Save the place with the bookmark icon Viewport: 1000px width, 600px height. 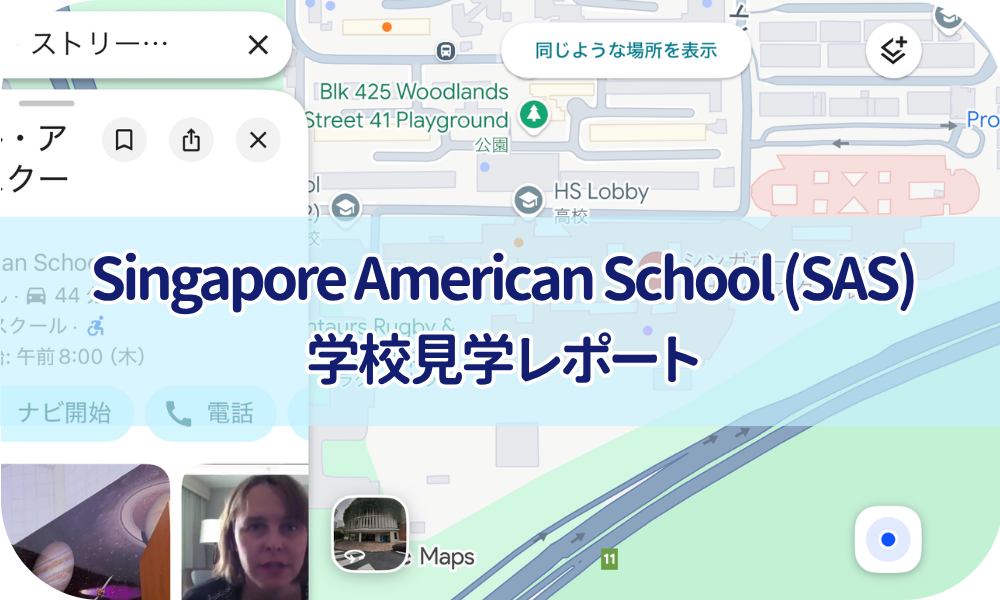click(124, 140)
